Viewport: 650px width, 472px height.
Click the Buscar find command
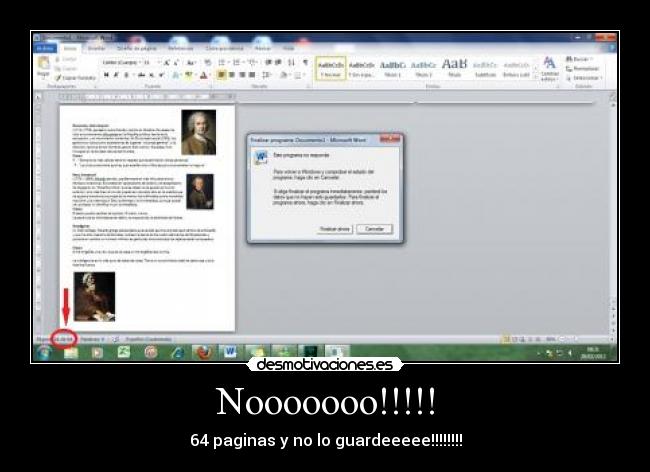579,59
